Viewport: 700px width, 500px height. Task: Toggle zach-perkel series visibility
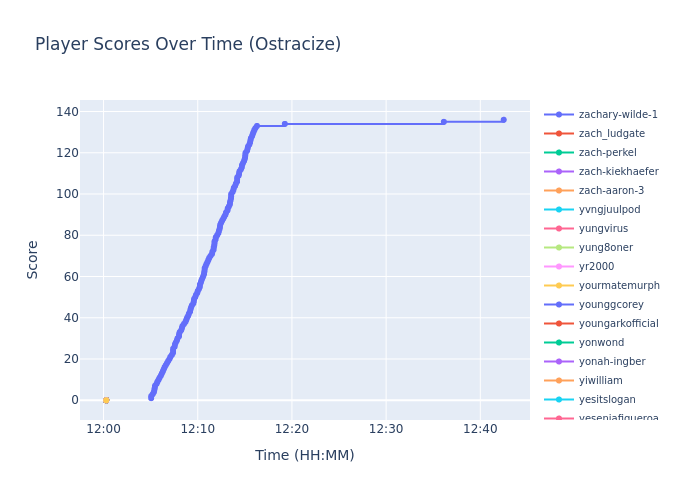tap(607, 153)
